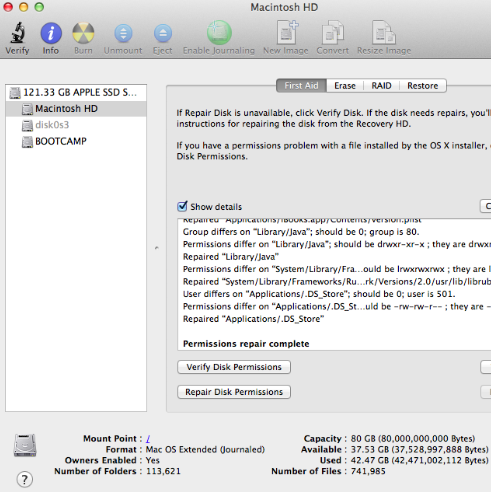Click the Unmount toolbar icon
The image size is (491, 492).
123,33
